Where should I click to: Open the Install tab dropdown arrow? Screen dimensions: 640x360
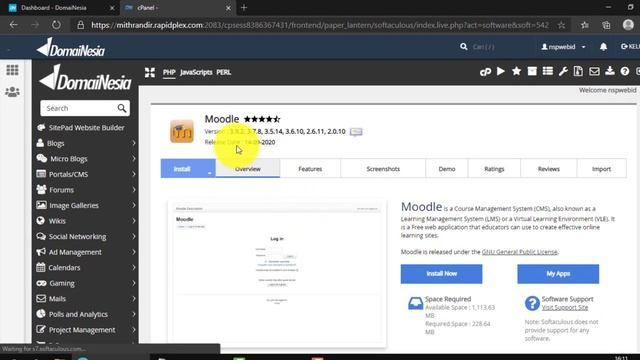point(209,173)
